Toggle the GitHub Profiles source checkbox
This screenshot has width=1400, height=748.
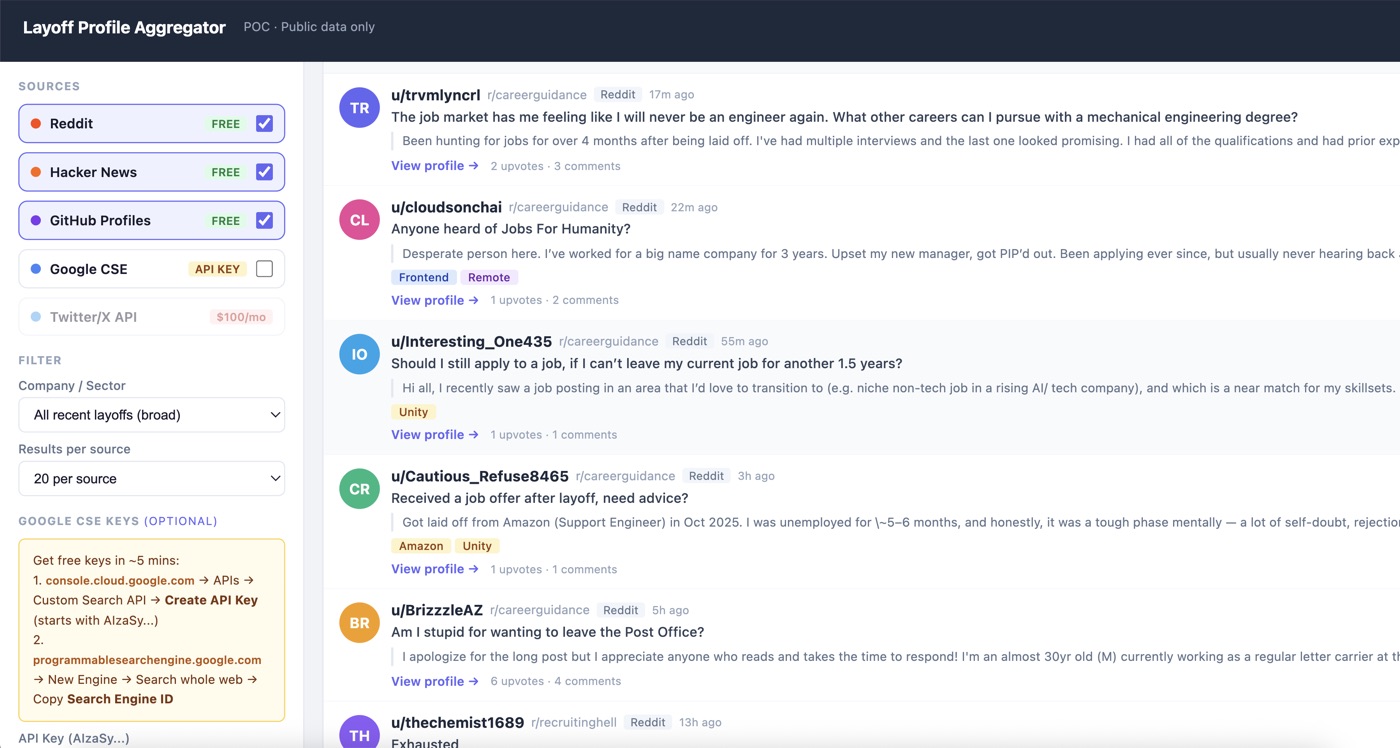click(264, 220)
